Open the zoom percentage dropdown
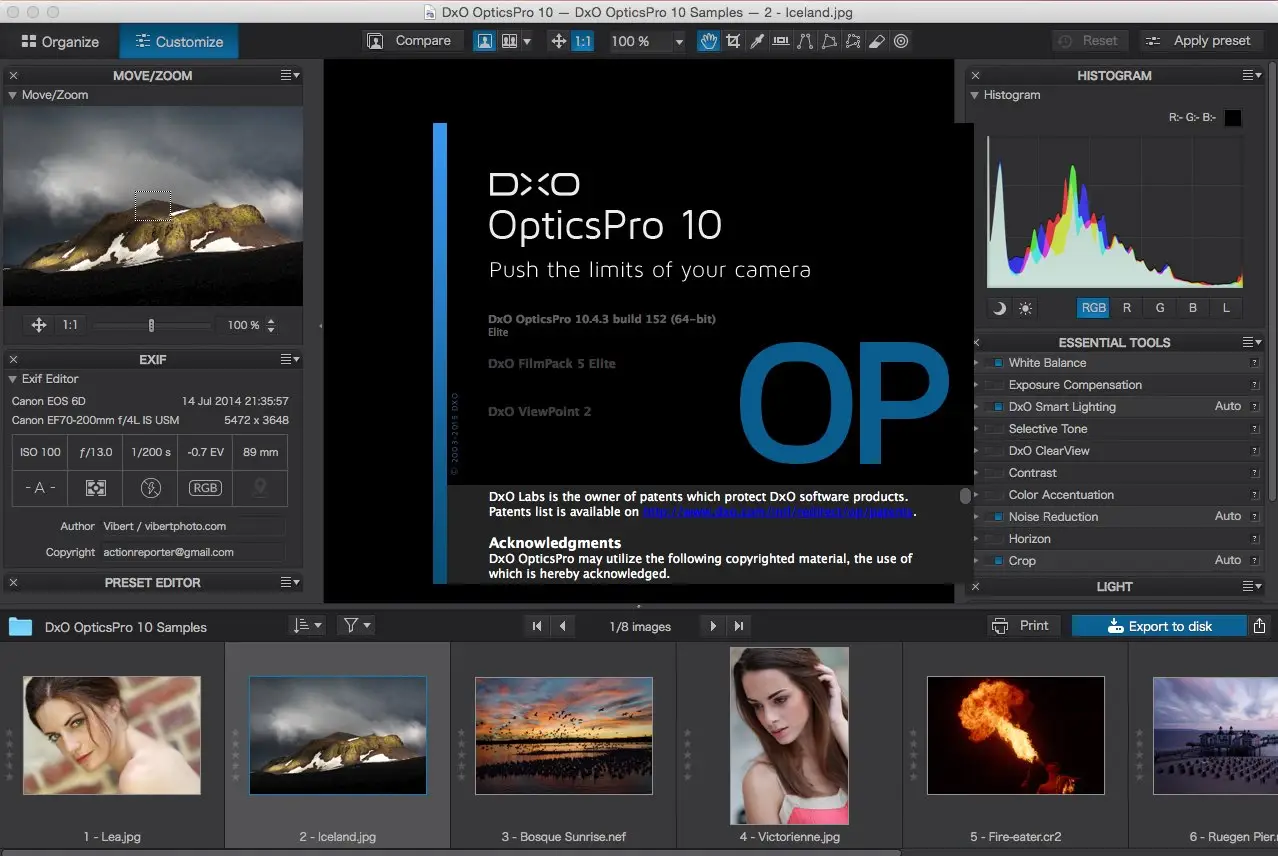This screenshot has height=856, width=1278. click(x=679, y=42)
